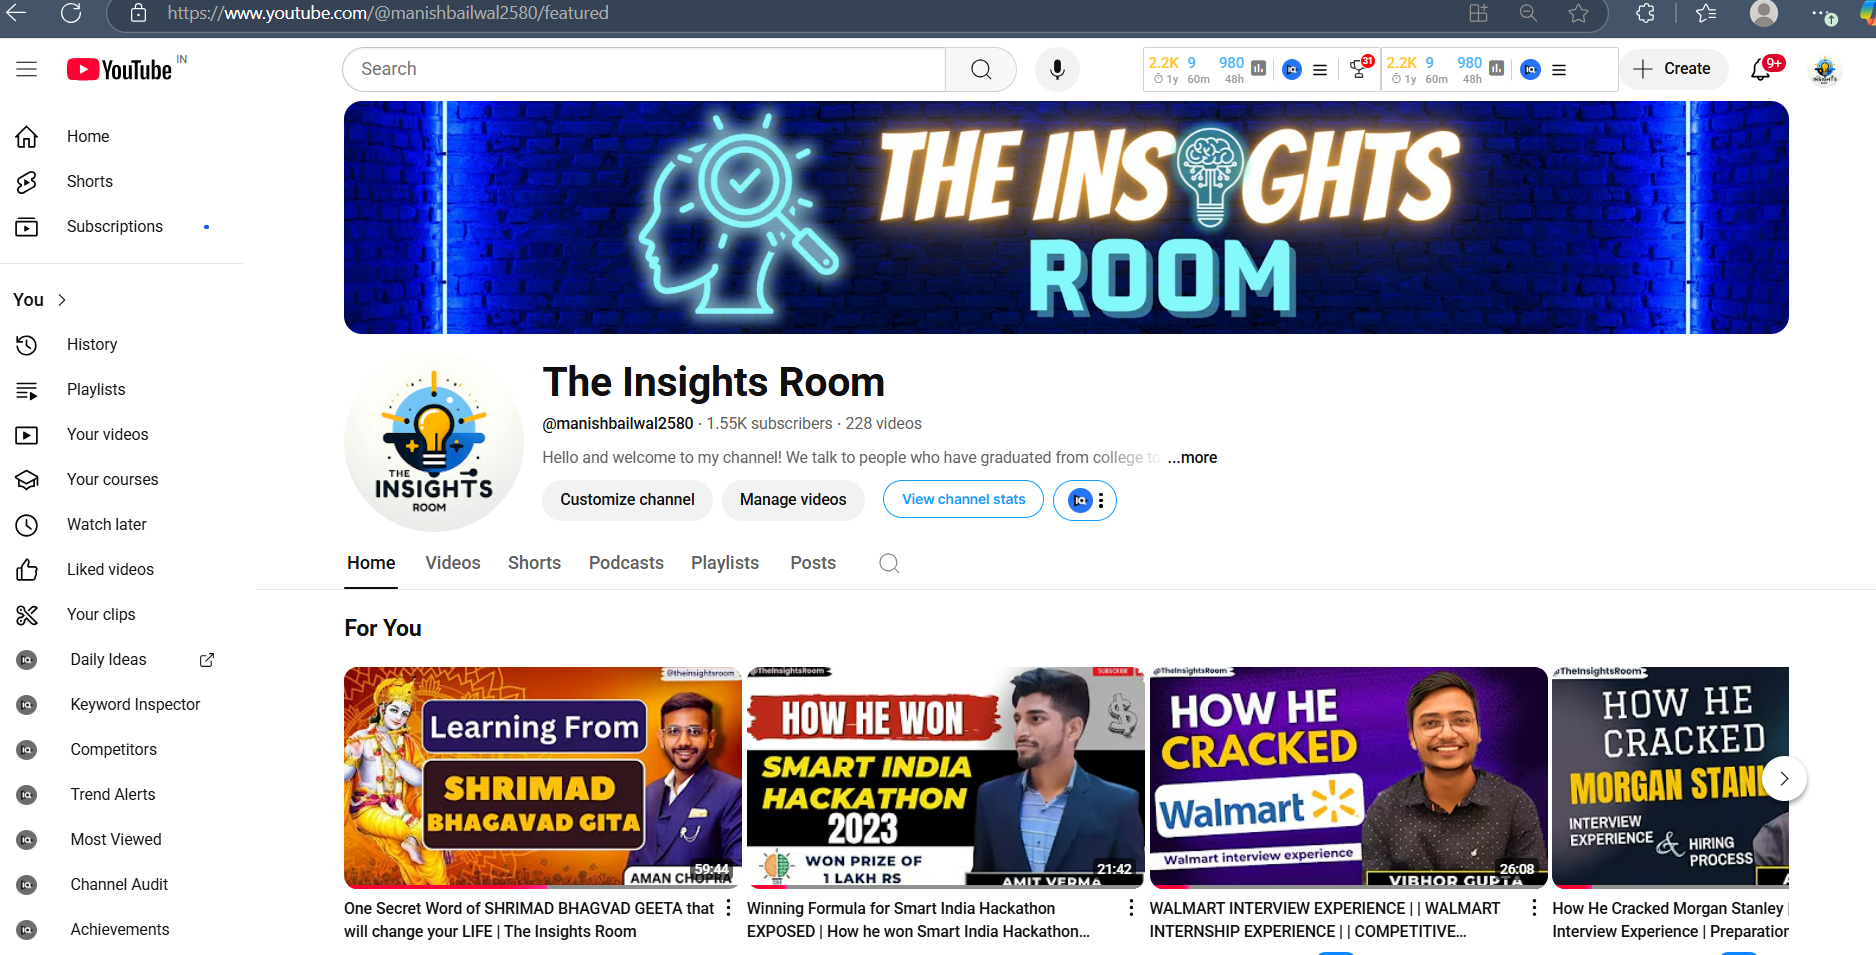This screenshot has height=955, width=1876.
Task: Switch to the channel Home tab
Action: 371,563
